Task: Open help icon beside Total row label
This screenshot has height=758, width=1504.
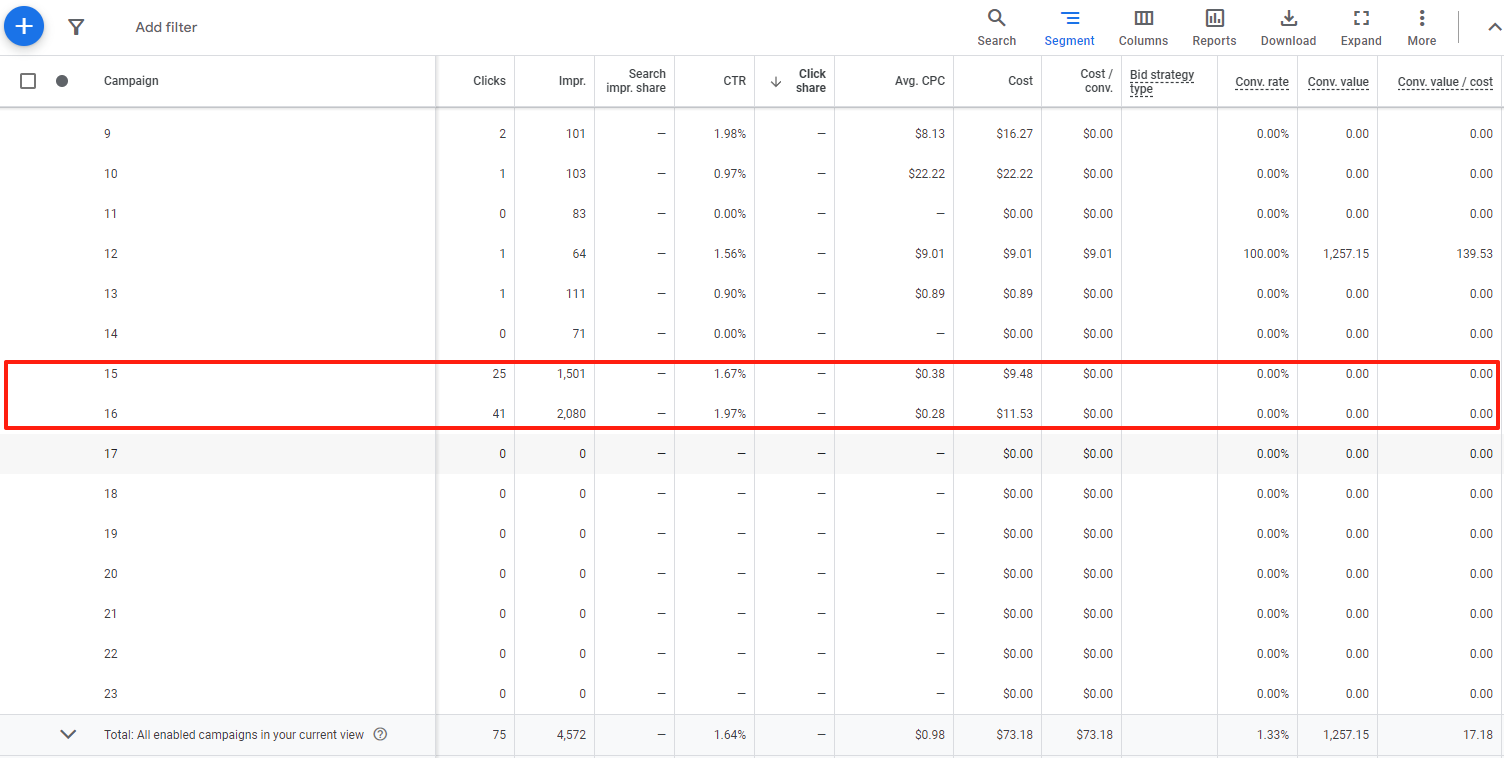Action: (x=380, y=734)
